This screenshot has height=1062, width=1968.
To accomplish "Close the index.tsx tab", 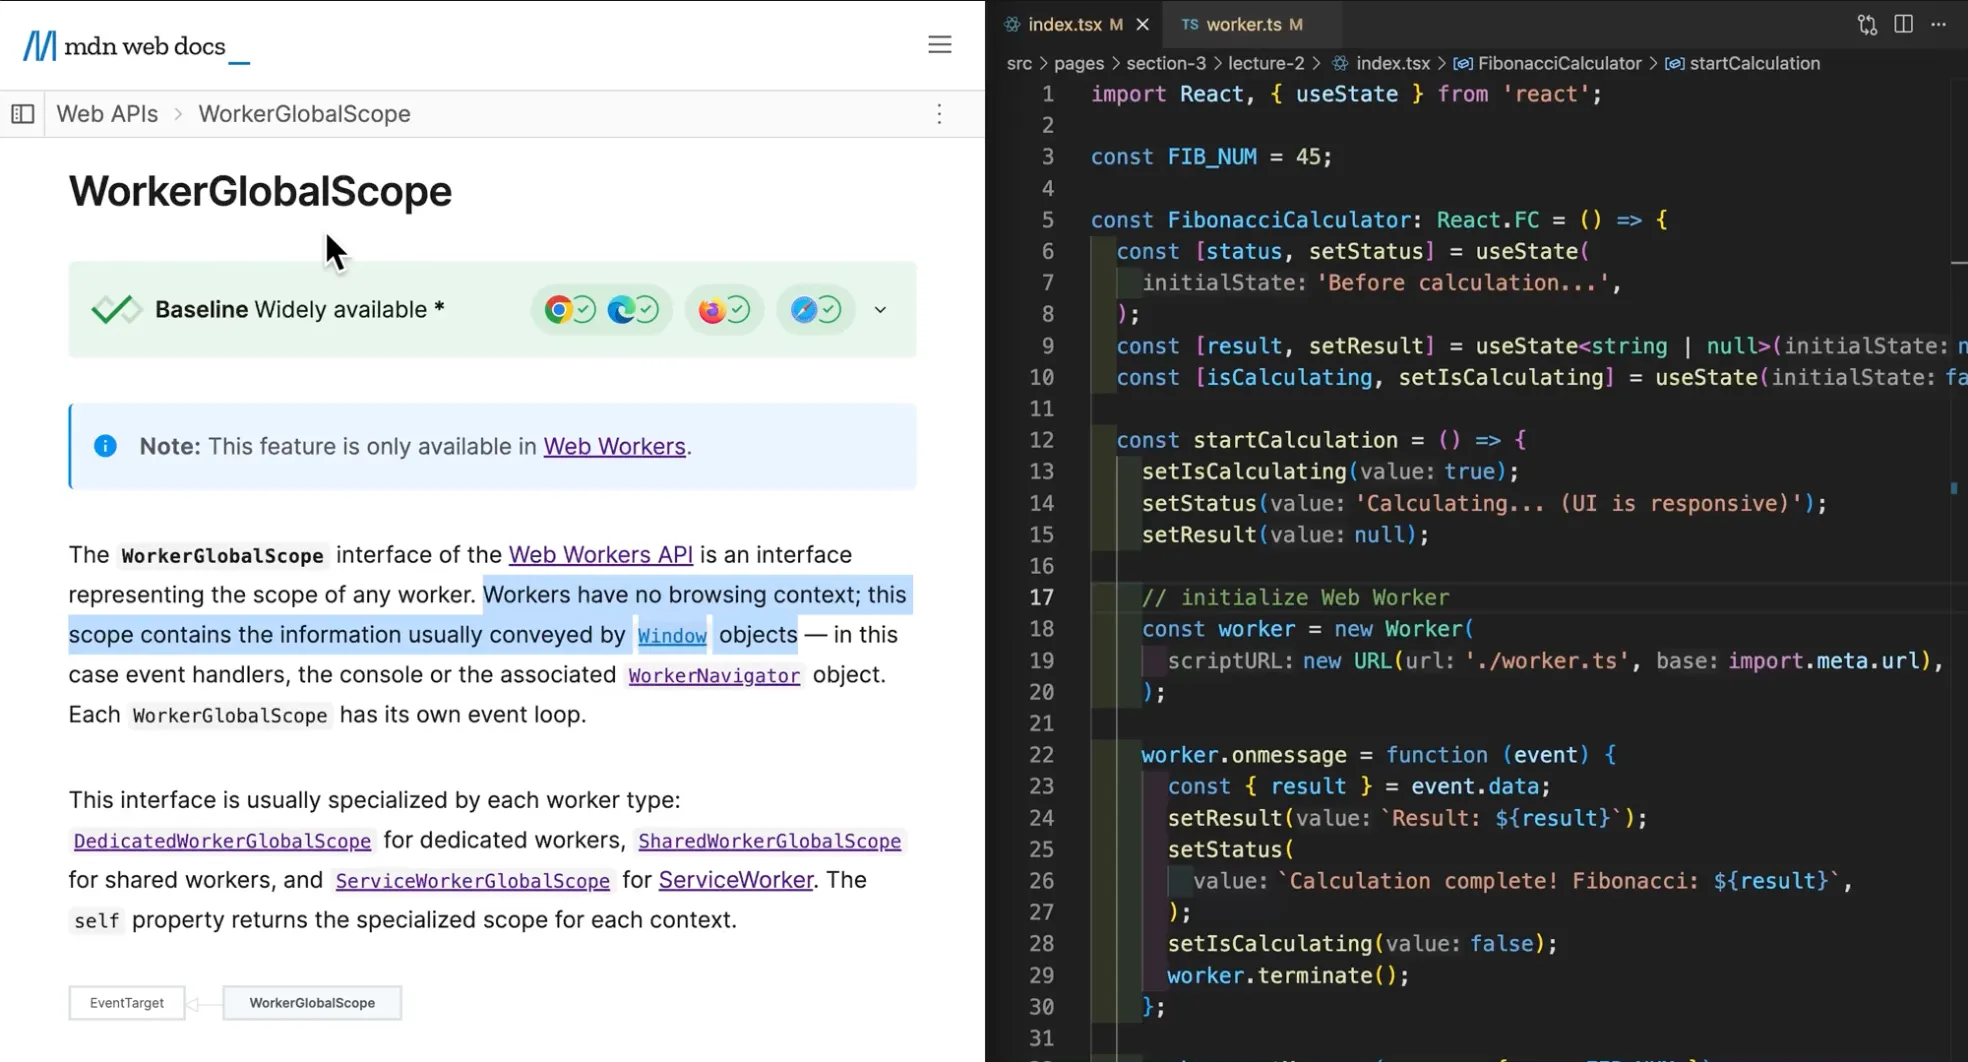I will 1143,24.
